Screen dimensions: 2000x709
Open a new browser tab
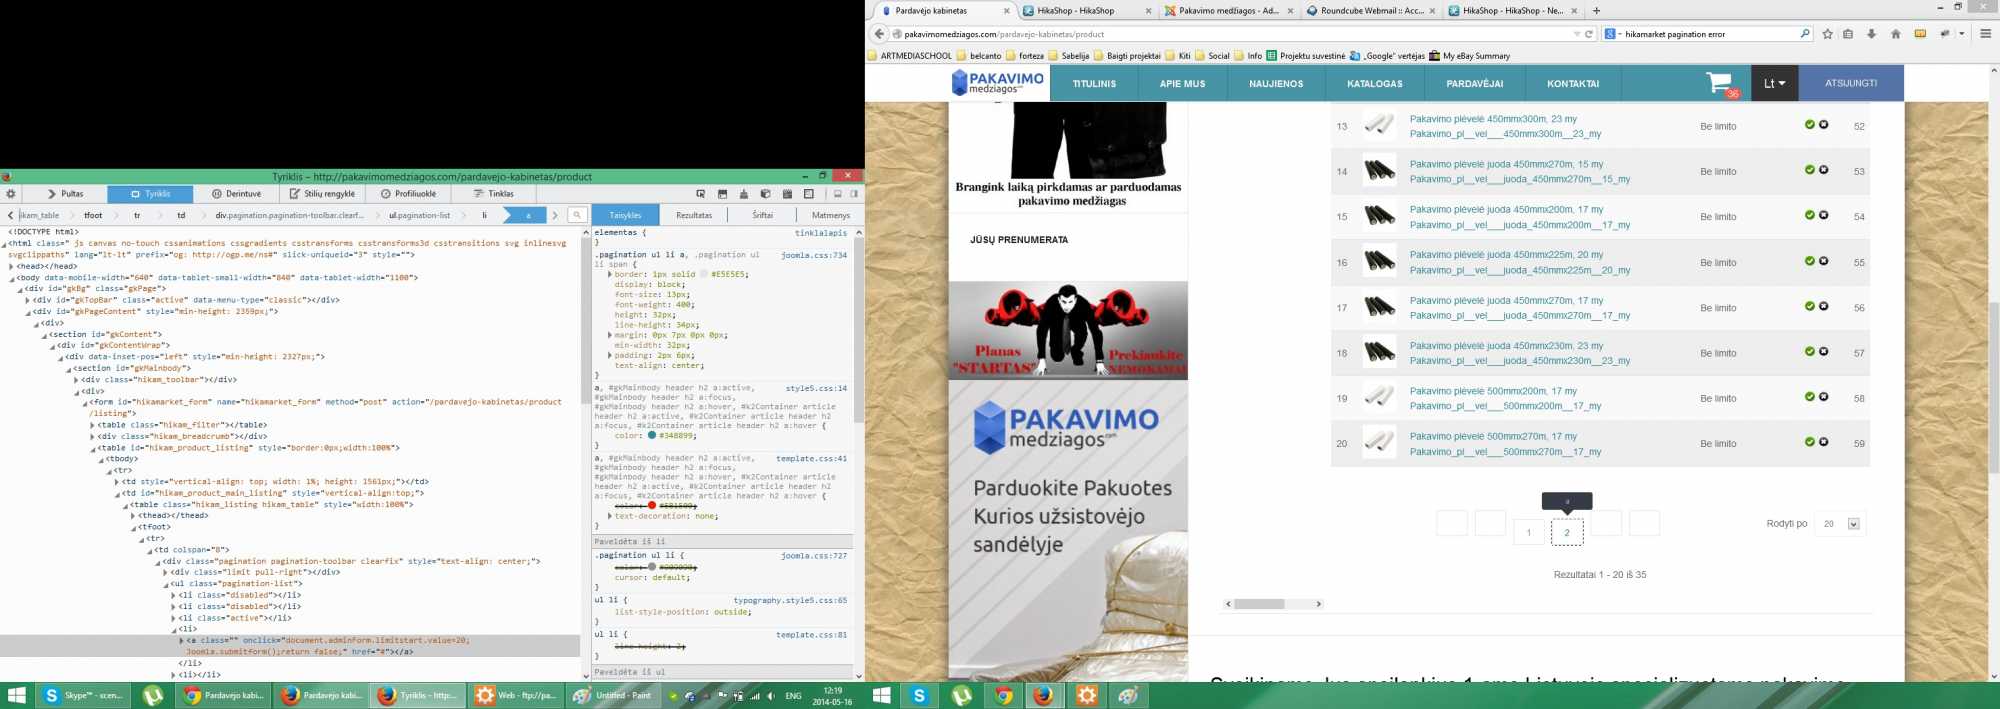click(1596, 11)
